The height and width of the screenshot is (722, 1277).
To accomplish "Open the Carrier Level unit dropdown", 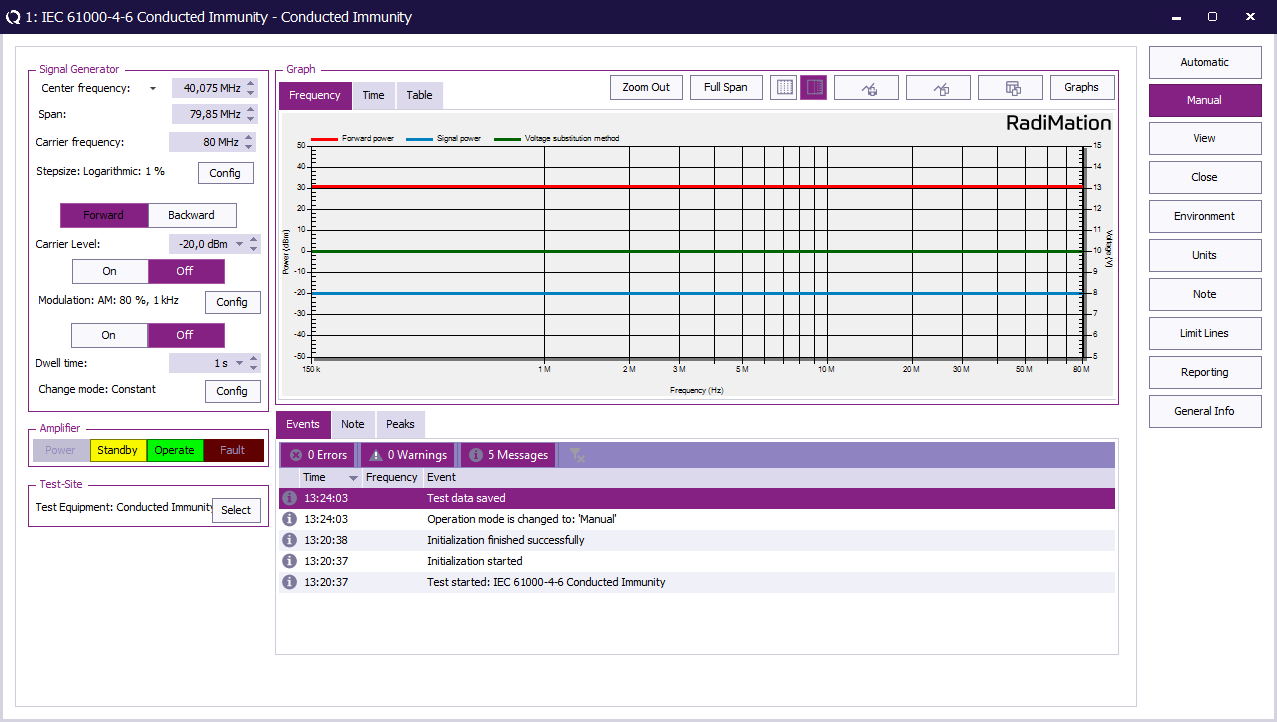I will (239, 244).
